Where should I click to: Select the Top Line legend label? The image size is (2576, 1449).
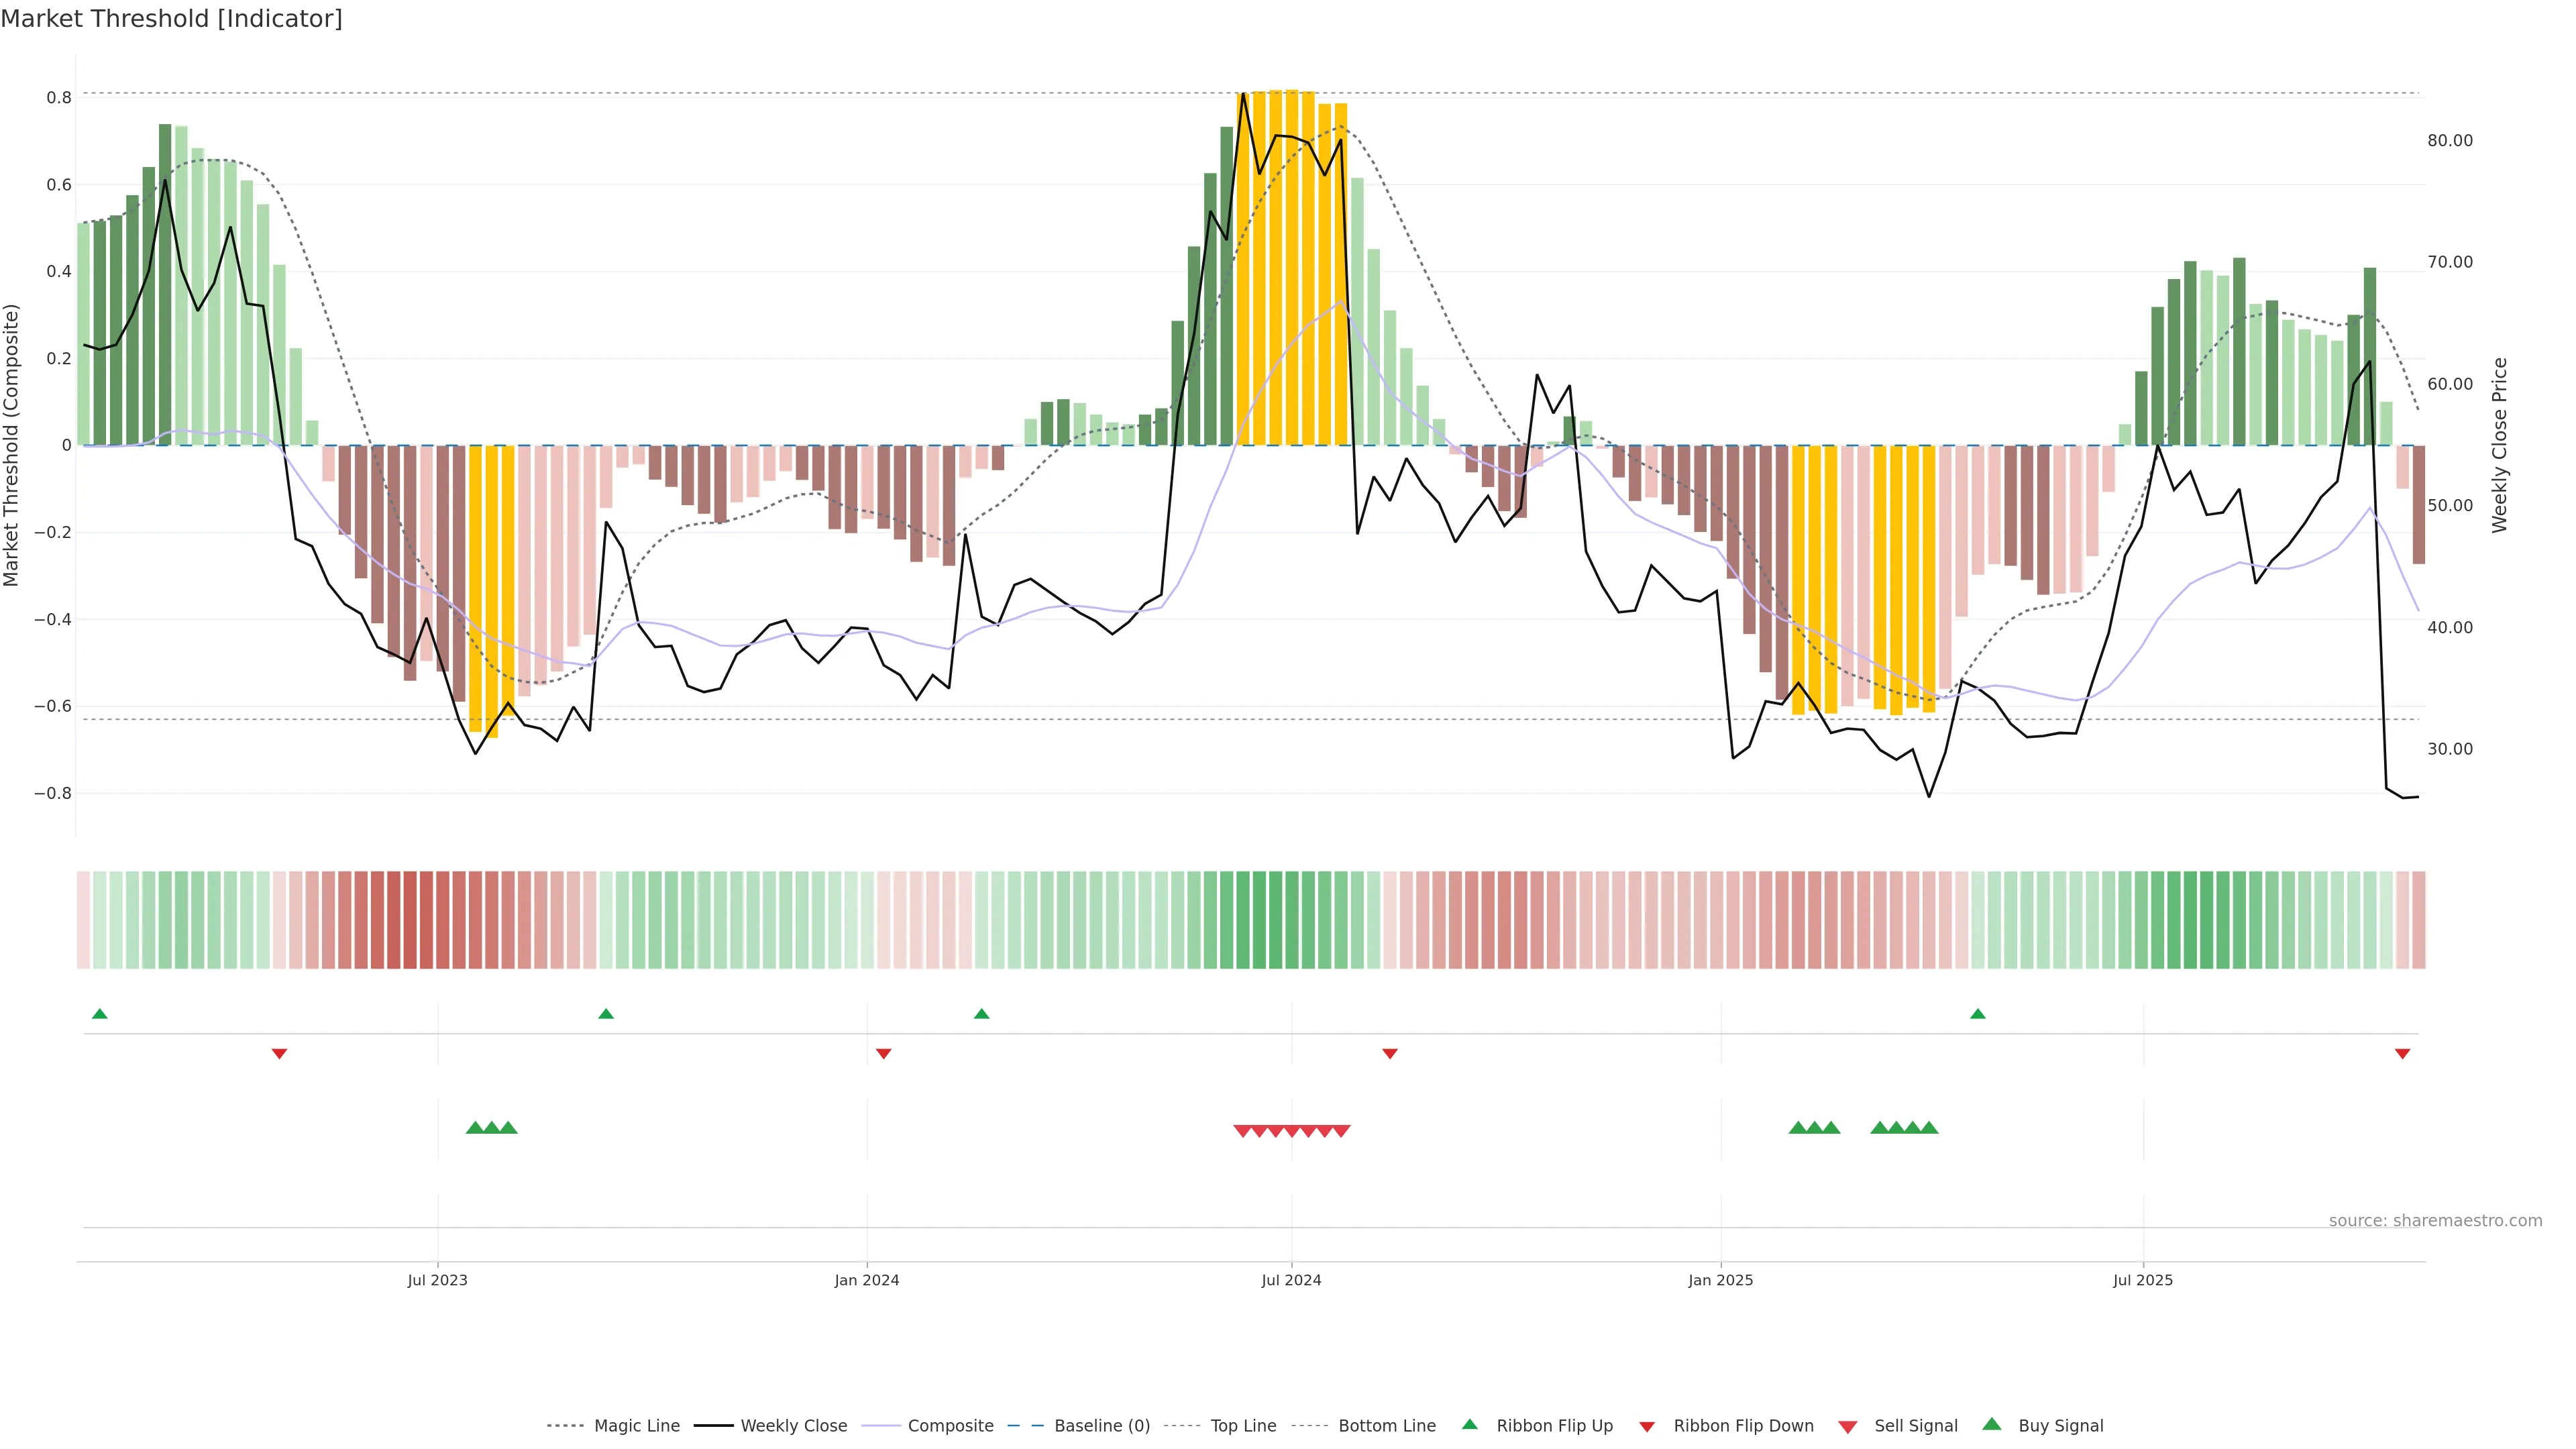click(1243, 1426)
